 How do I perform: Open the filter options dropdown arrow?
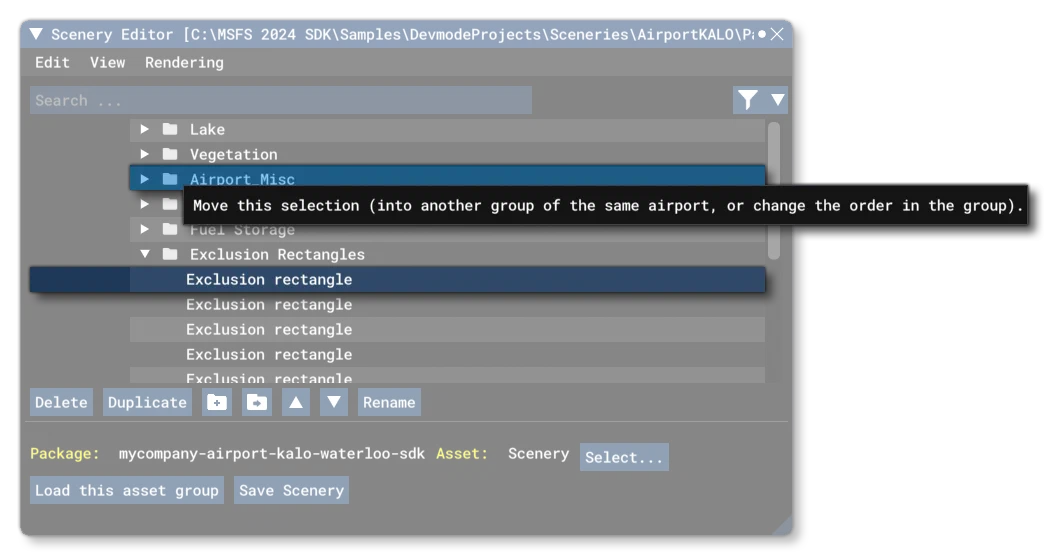[x=777, y=100]
